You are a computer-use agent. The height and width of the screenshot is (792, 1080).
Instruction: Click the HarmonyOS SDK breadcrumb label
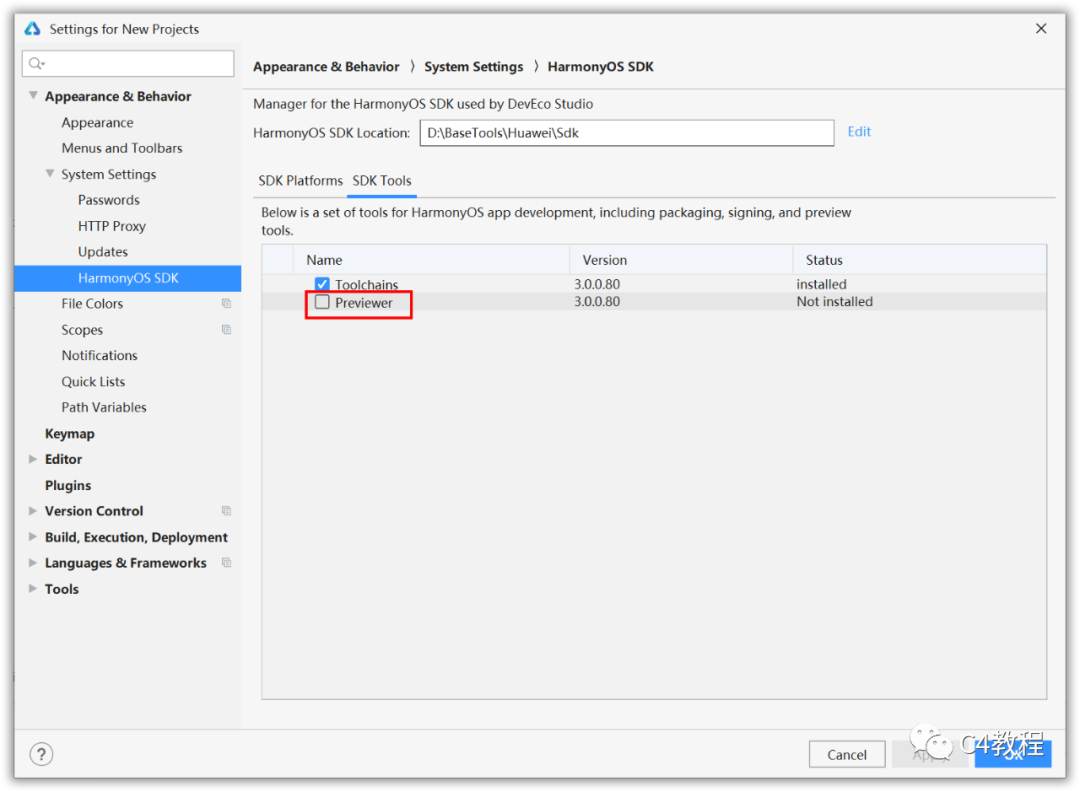click(601, 67)
